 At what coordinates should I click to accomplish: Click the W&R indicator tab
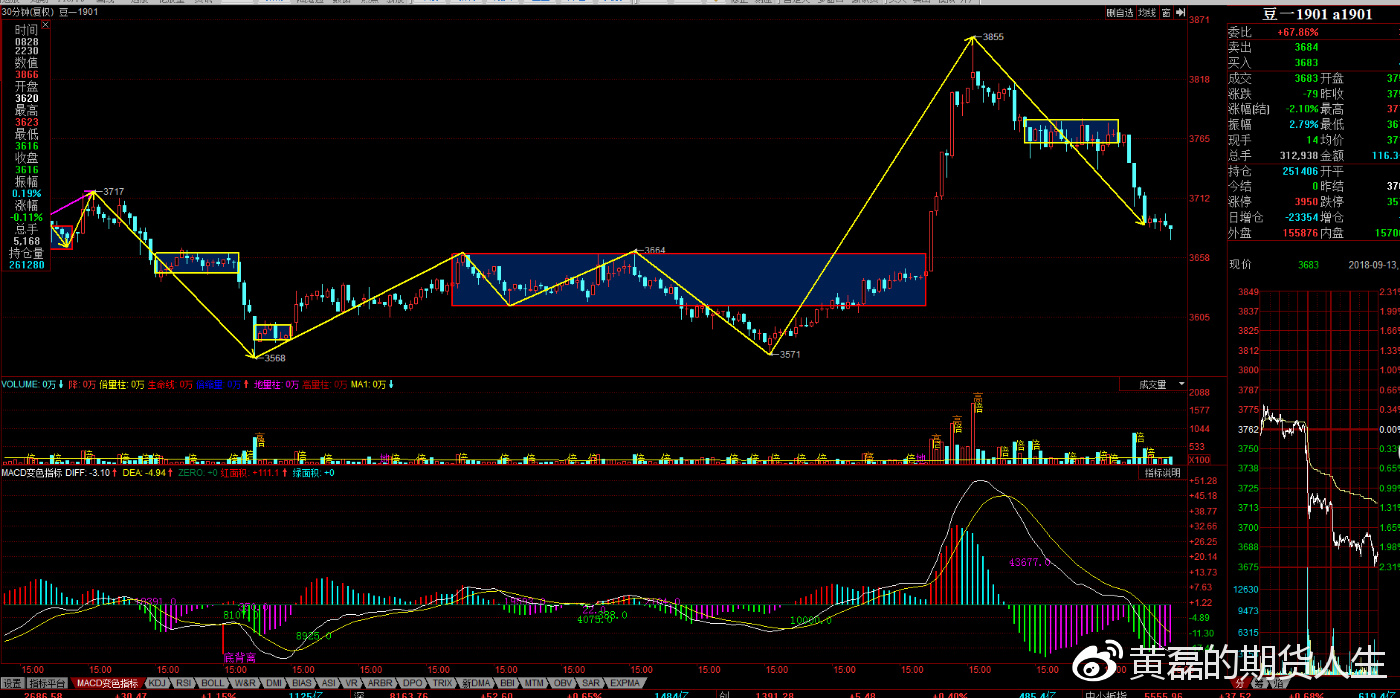pyautogui.click(x=245, y=683)
